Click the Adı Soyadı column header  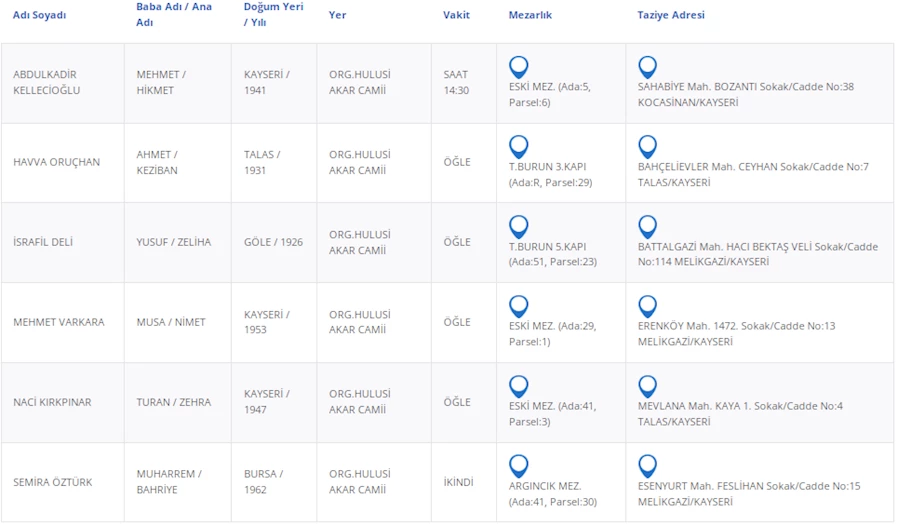click(39, 15)
